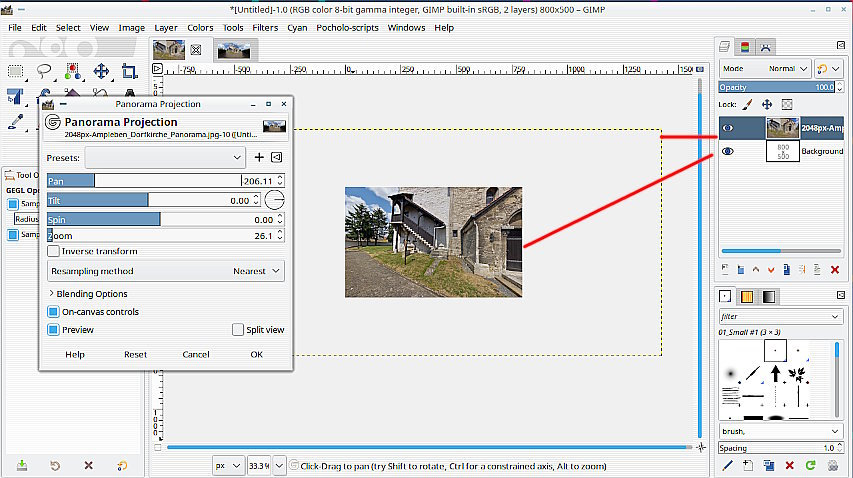Viewport: 853px width, 478px height.
Task: Delete the selected brush
Action: pos(789,465)
